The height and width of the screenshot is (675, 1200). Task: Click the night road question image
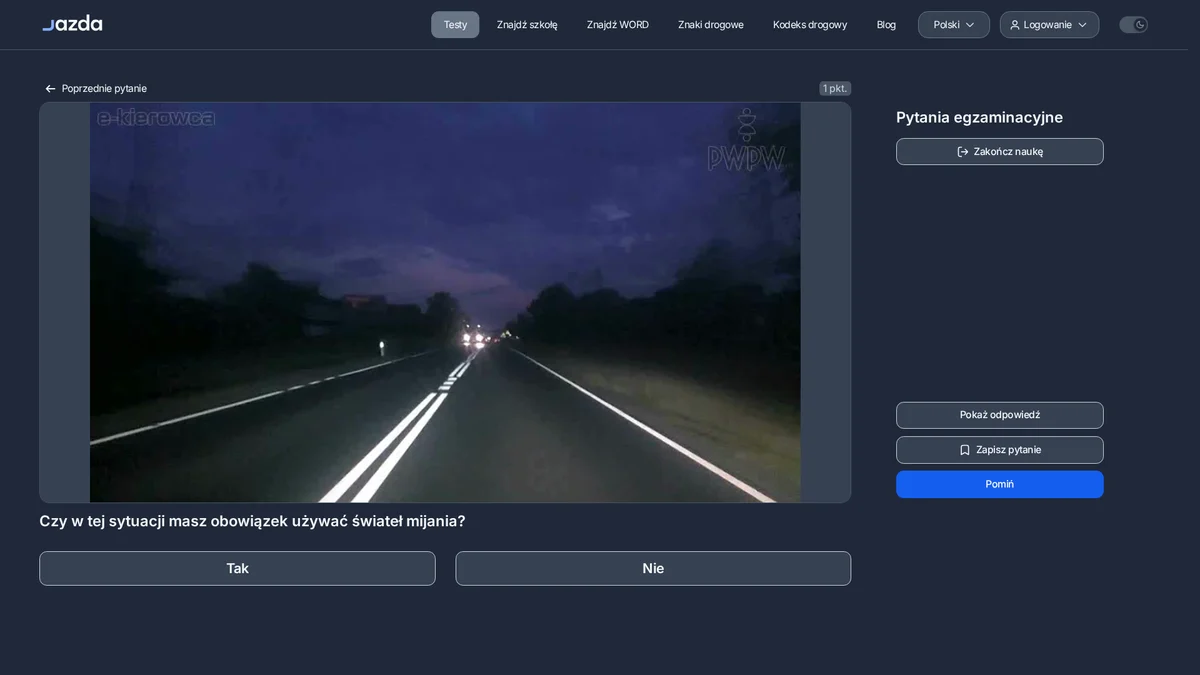point(445,302)
